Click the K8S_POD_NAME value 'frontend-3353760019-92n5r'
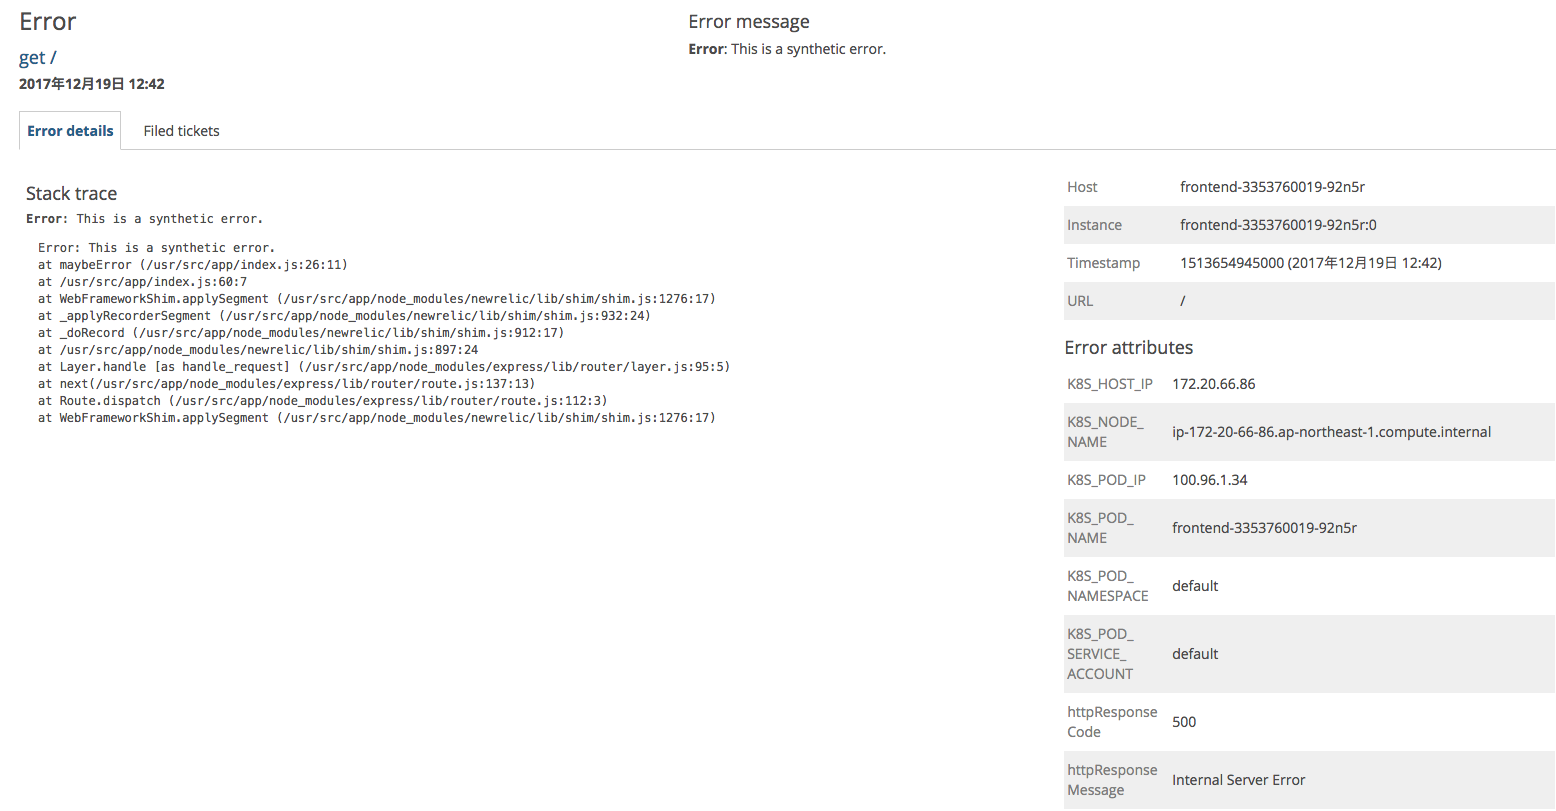Image resolution: width=1556 pixels, height=811 pixels. (x=1265, y=528)
